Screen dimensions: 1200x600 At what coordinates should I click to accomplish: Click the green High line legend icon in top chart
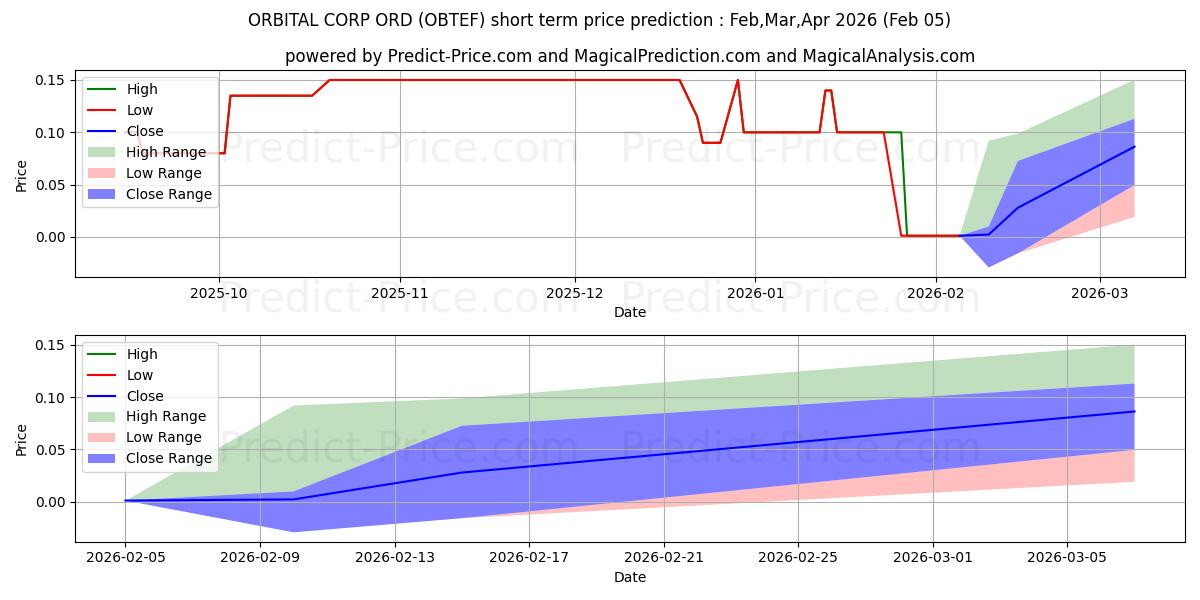(x=104, y=90)
